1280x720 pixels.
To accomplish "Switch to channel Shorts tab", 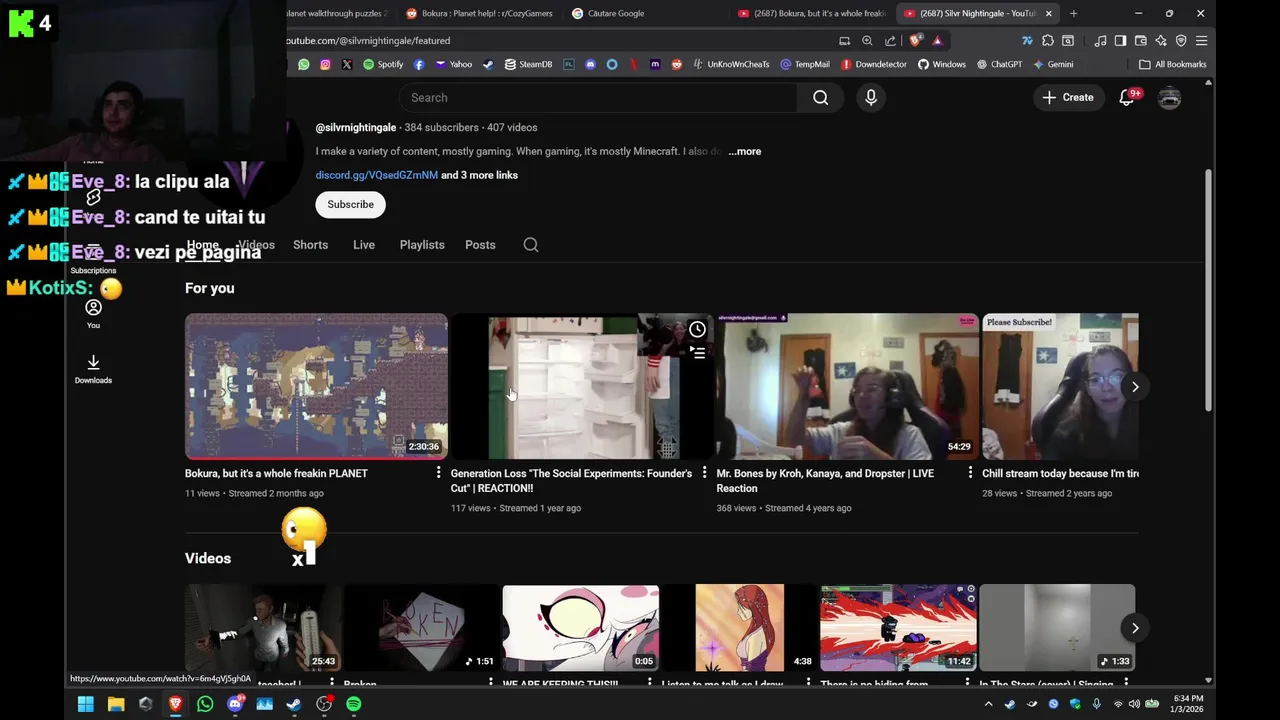I will [x=310, y=245].
